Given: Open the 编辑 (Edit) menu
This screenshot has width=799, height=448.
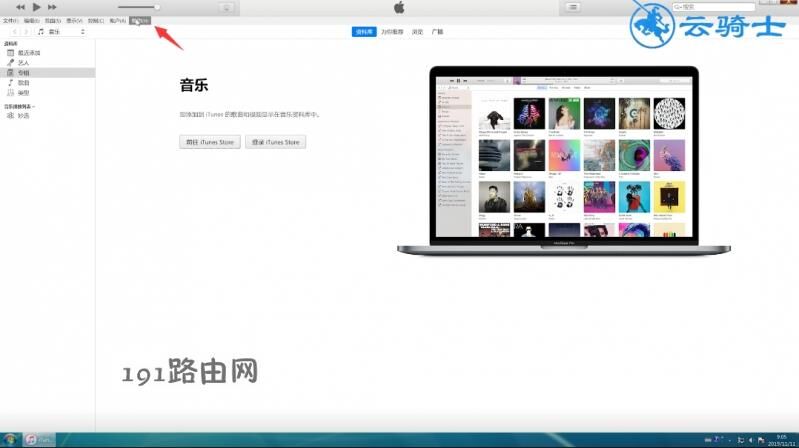Looking at the screenshot, I should [32, 21].
